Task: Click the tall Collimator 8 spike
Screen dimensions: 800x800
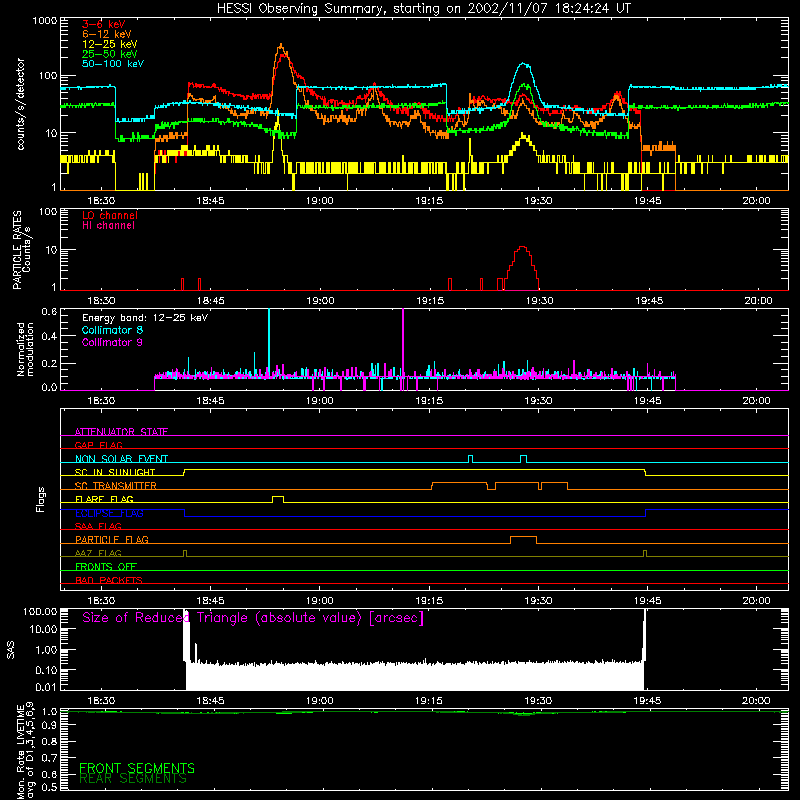Action: (x=269, y=342)
